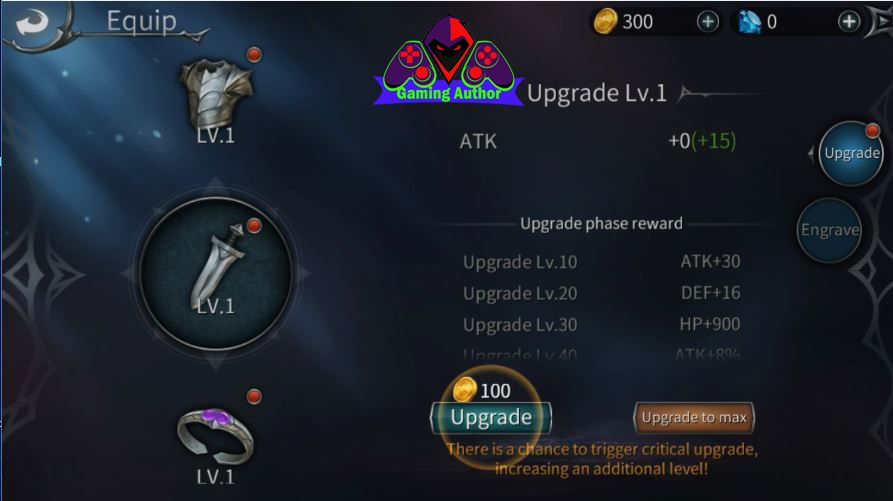The image size is (893, 501).
Task: Select the purple gem ring slot
Action: 216,436
